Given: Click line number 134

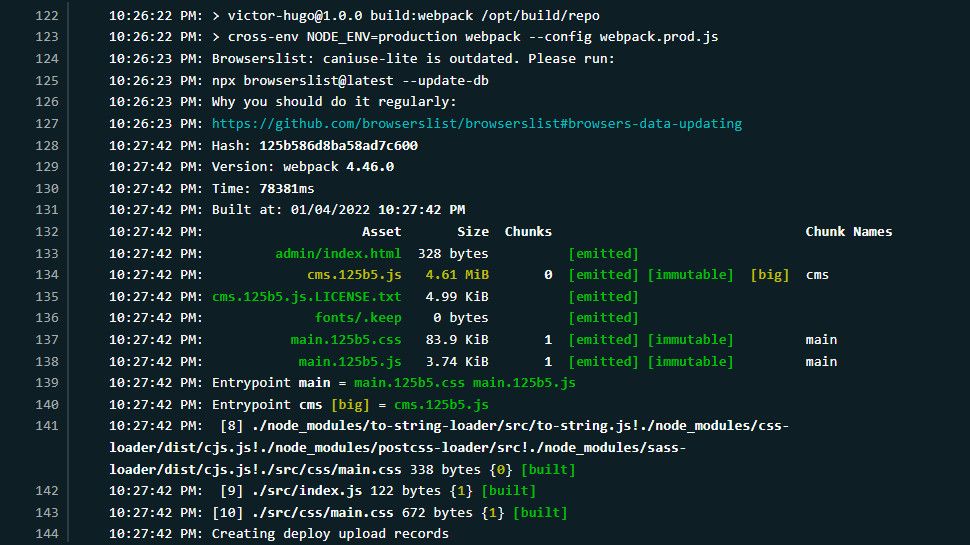Looking at the screenshot, I should tap(47, 275).
